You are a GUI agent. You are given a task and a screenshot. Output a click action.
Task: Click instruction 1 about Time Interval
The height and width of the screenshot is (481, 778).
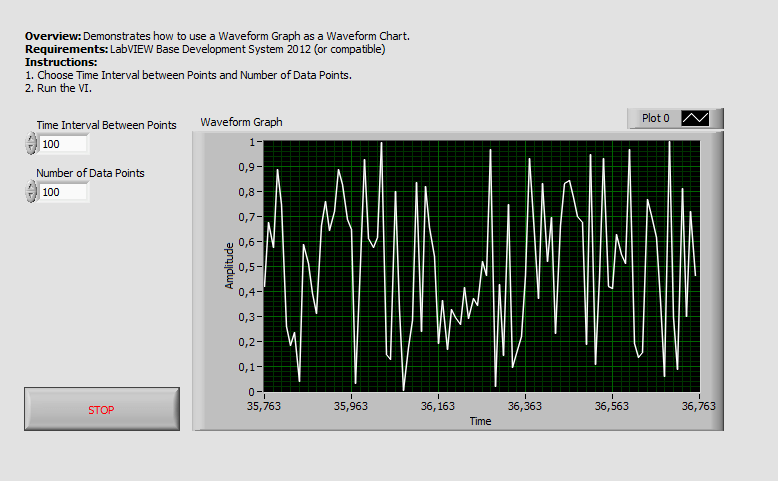189,75
